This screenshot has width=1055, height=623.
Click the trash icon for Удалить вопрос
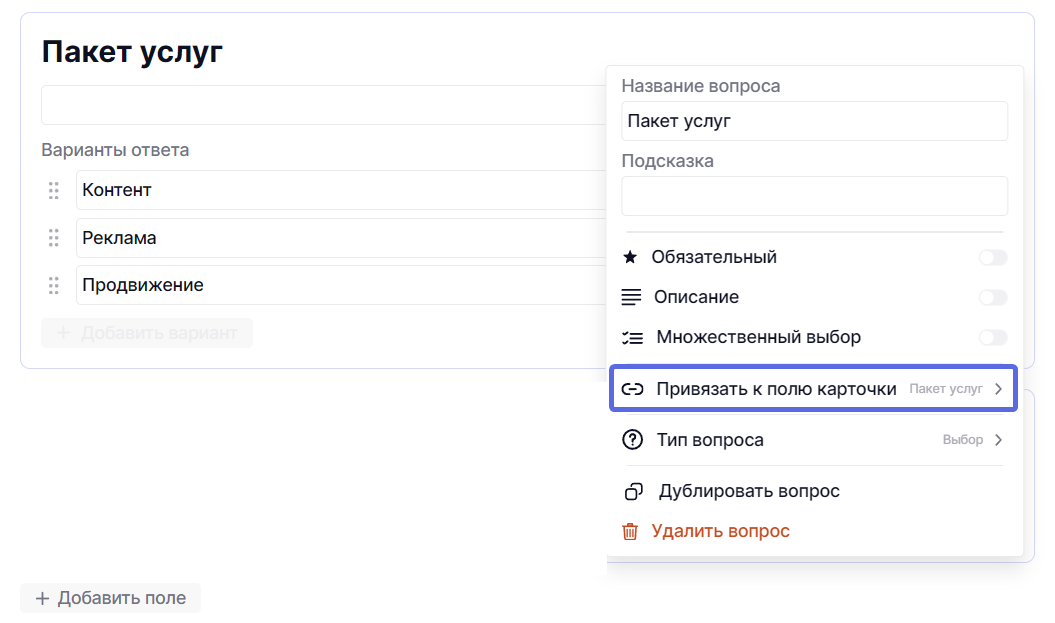pyautogui.click(x=630, y=531)
